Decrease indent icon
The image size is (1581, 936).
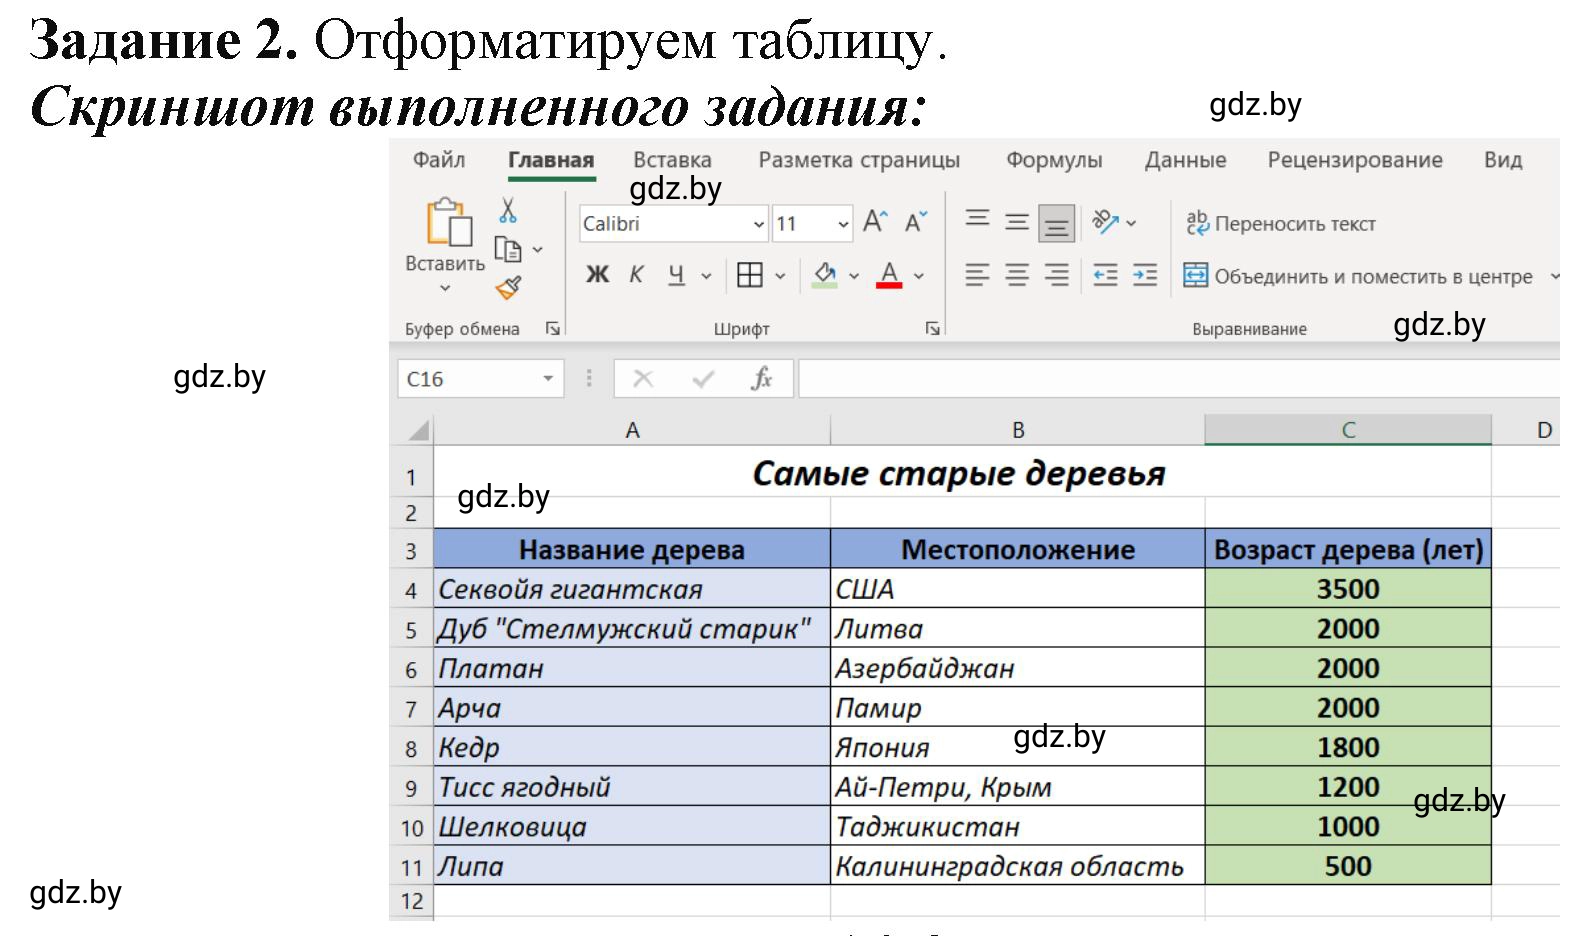[1105, 275]
